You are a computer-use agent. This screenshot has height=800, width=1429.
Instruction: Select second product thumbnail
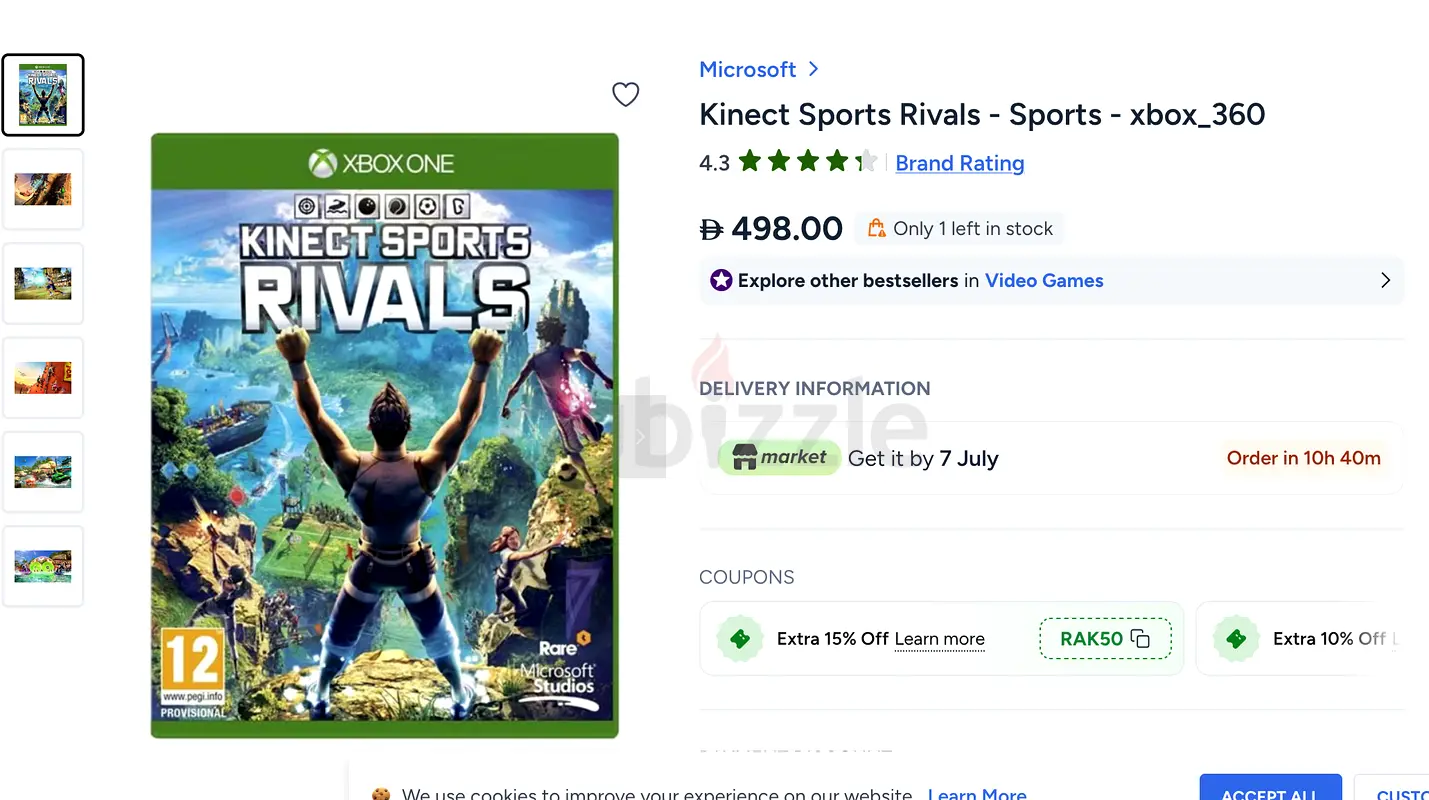click(x=43, y=189)
